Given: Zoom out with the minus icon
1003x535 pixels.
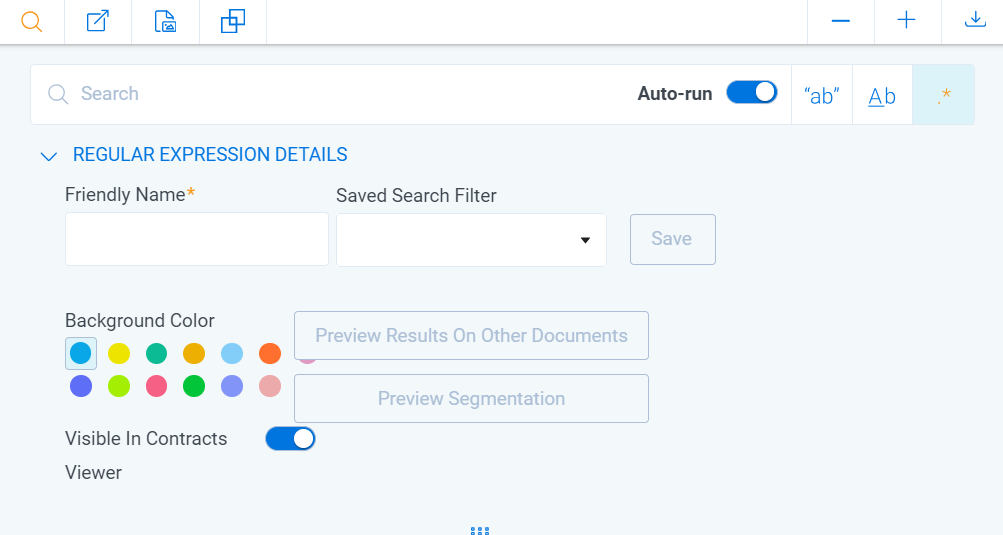Looking at the screenshot, I should point(841,21).
